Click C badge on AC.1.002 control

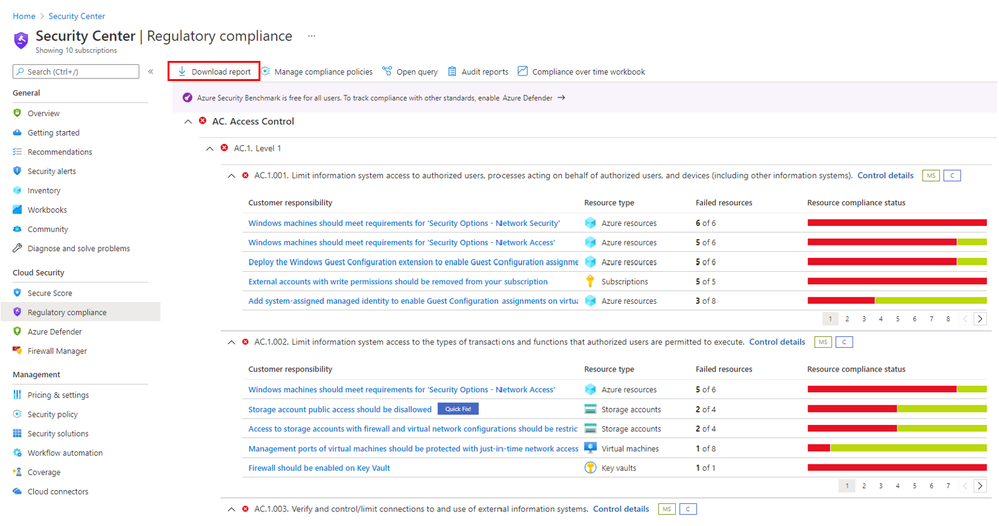(844, 343)
